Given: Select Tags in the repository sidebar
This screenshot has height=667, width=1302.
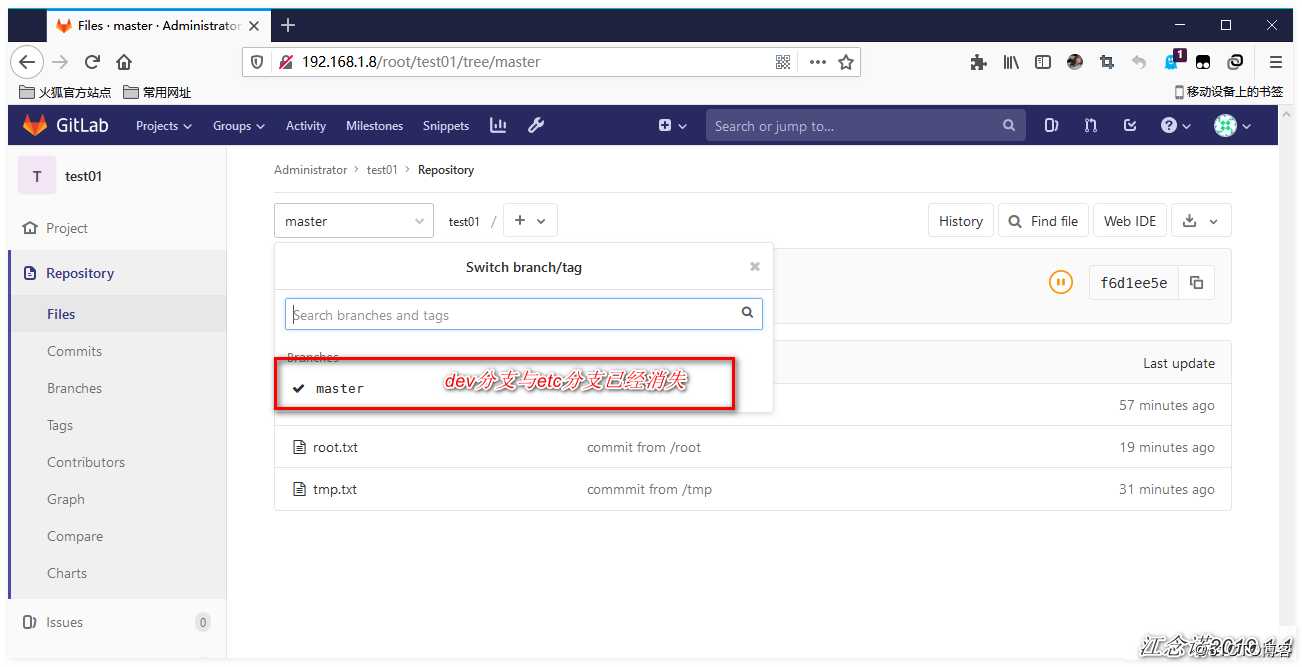Looking at the screenshot, I should click(x=60, y=425).
